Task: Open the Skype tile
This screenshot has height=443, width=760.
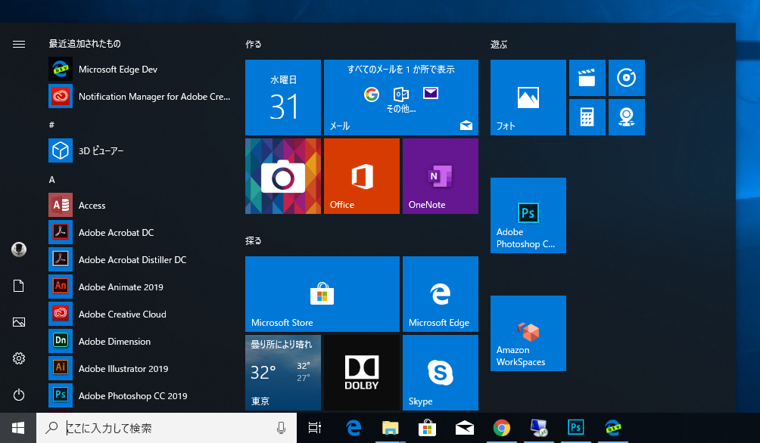Action: [x=441, y=373]
